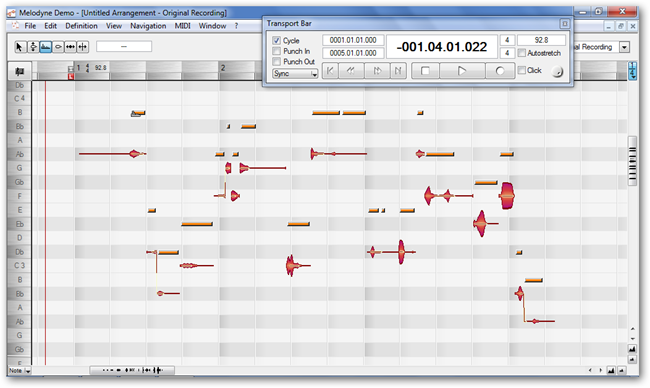Open the Sync dropdown
This screenshot has width=650, height=388.
tap(295, 73)
